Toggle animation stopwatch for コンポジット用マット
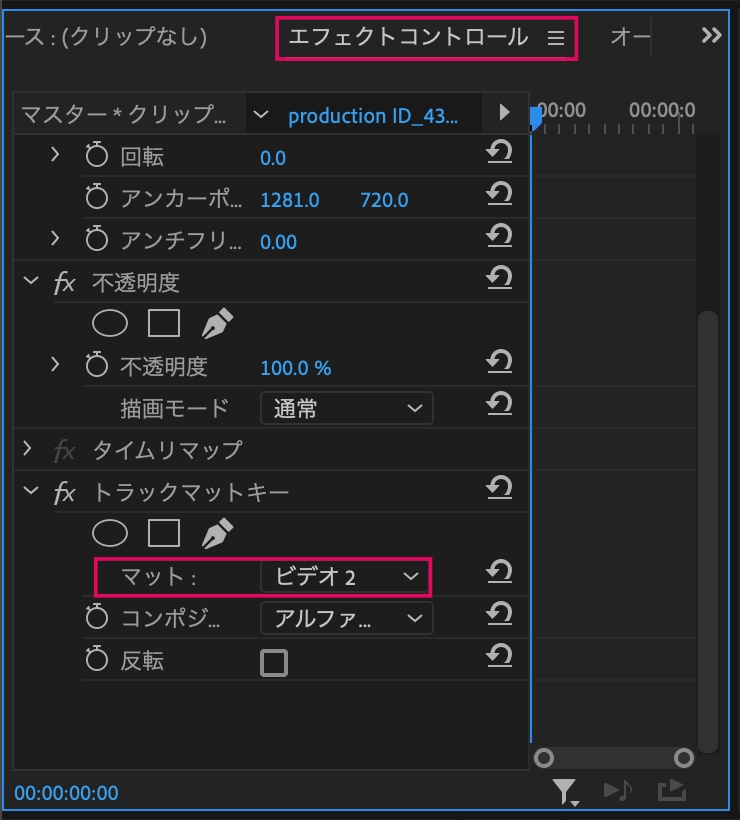The width and height of the screenshot is (740, 820). coord(97,617)
